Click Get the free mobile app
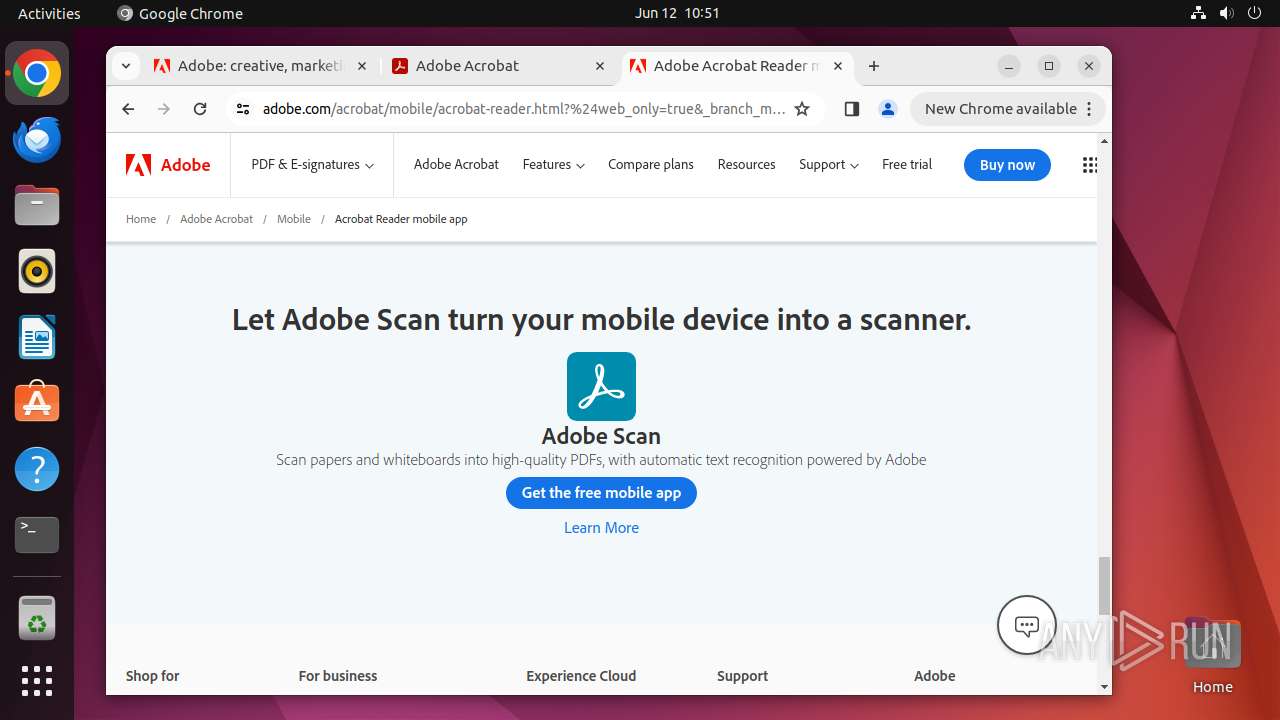This screenshot has width=1280, height=720. tap(601, 493)
